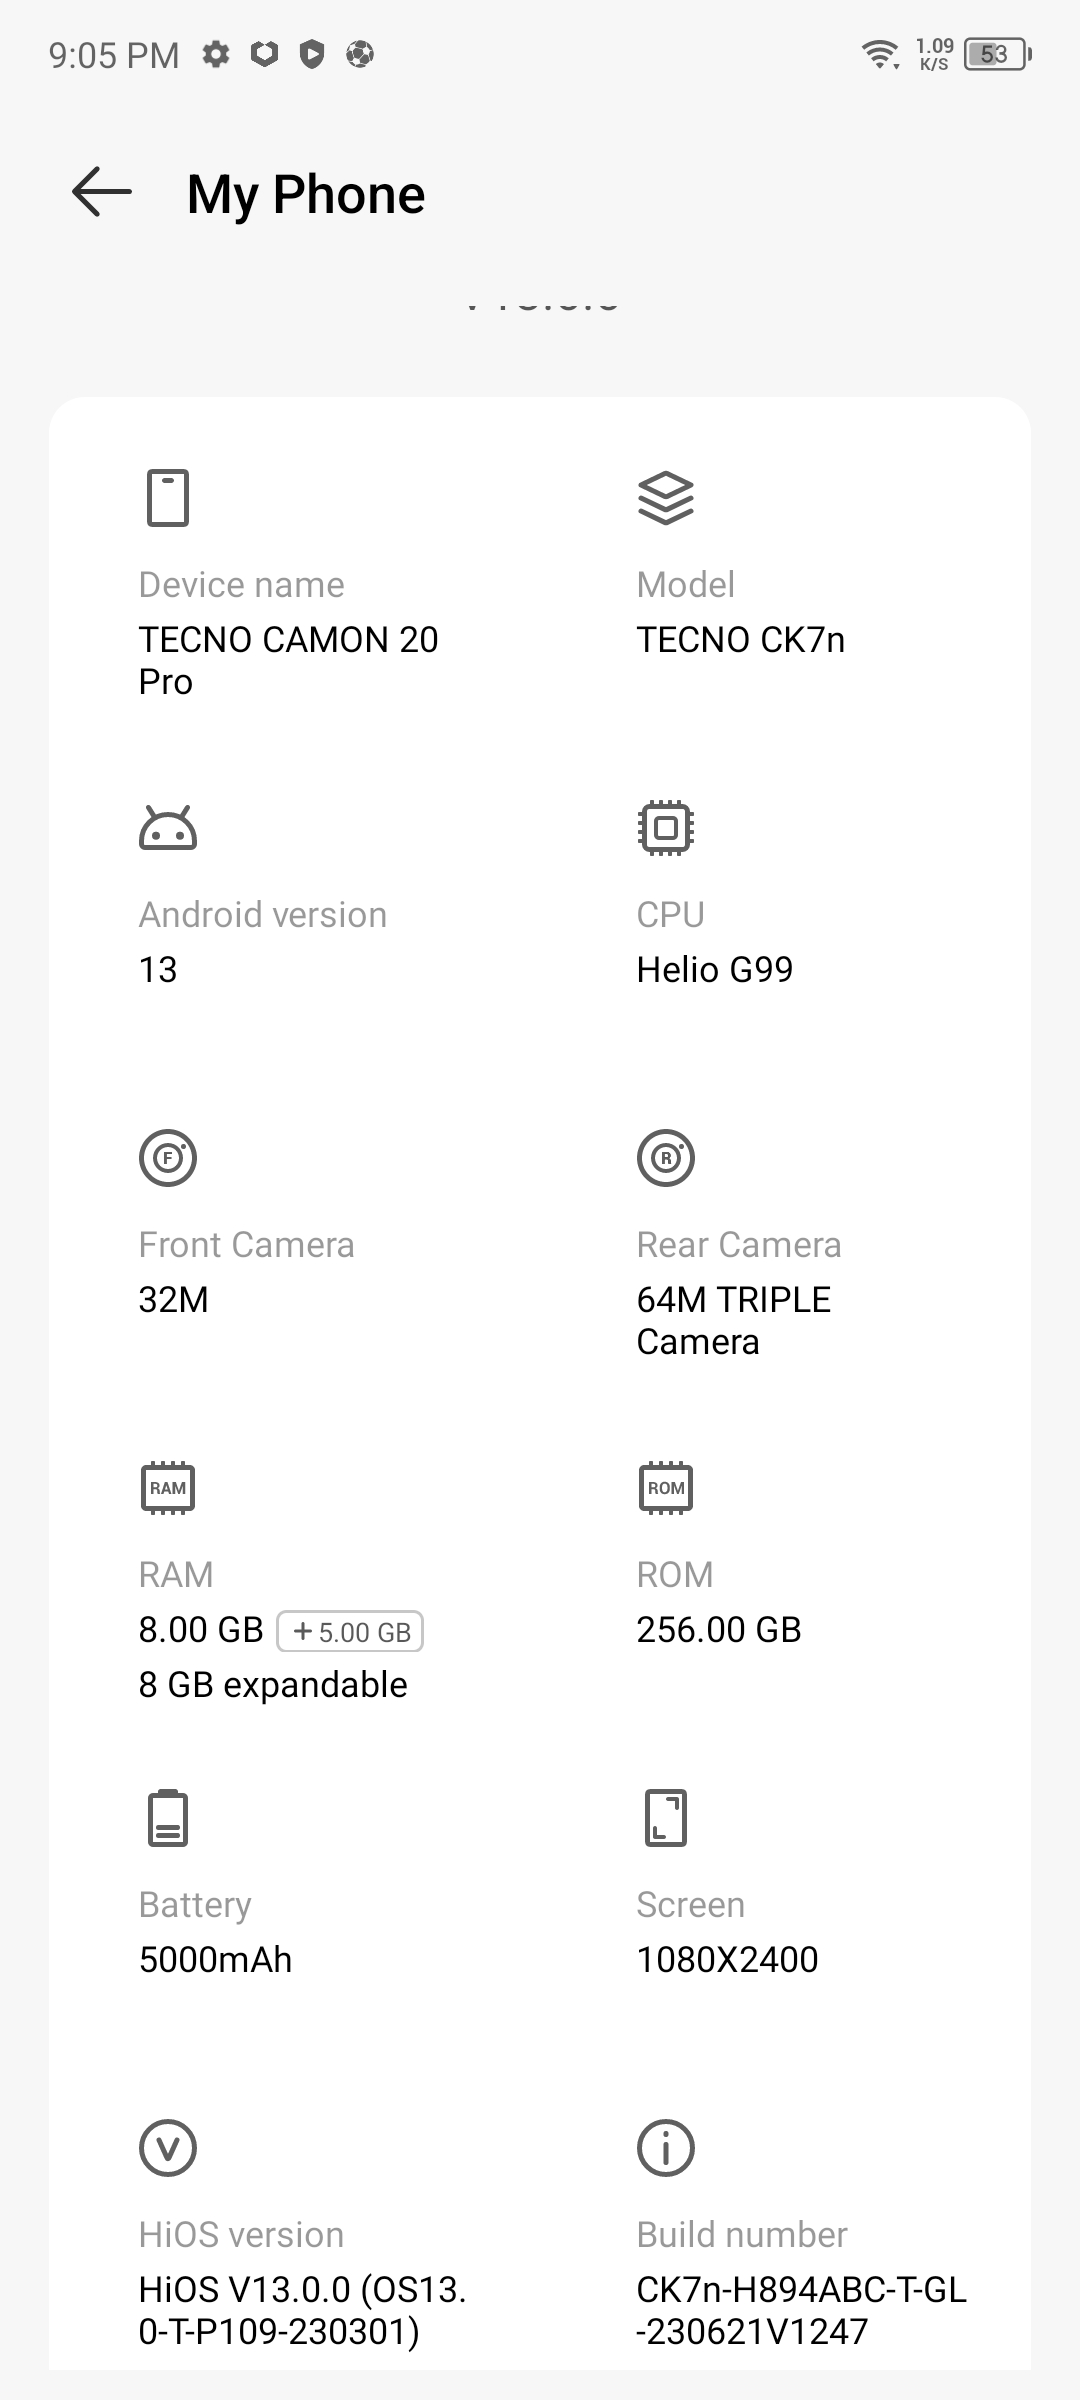Tap the RAM chip icon
The image size is (1080, 2400).
point(168,1488)
